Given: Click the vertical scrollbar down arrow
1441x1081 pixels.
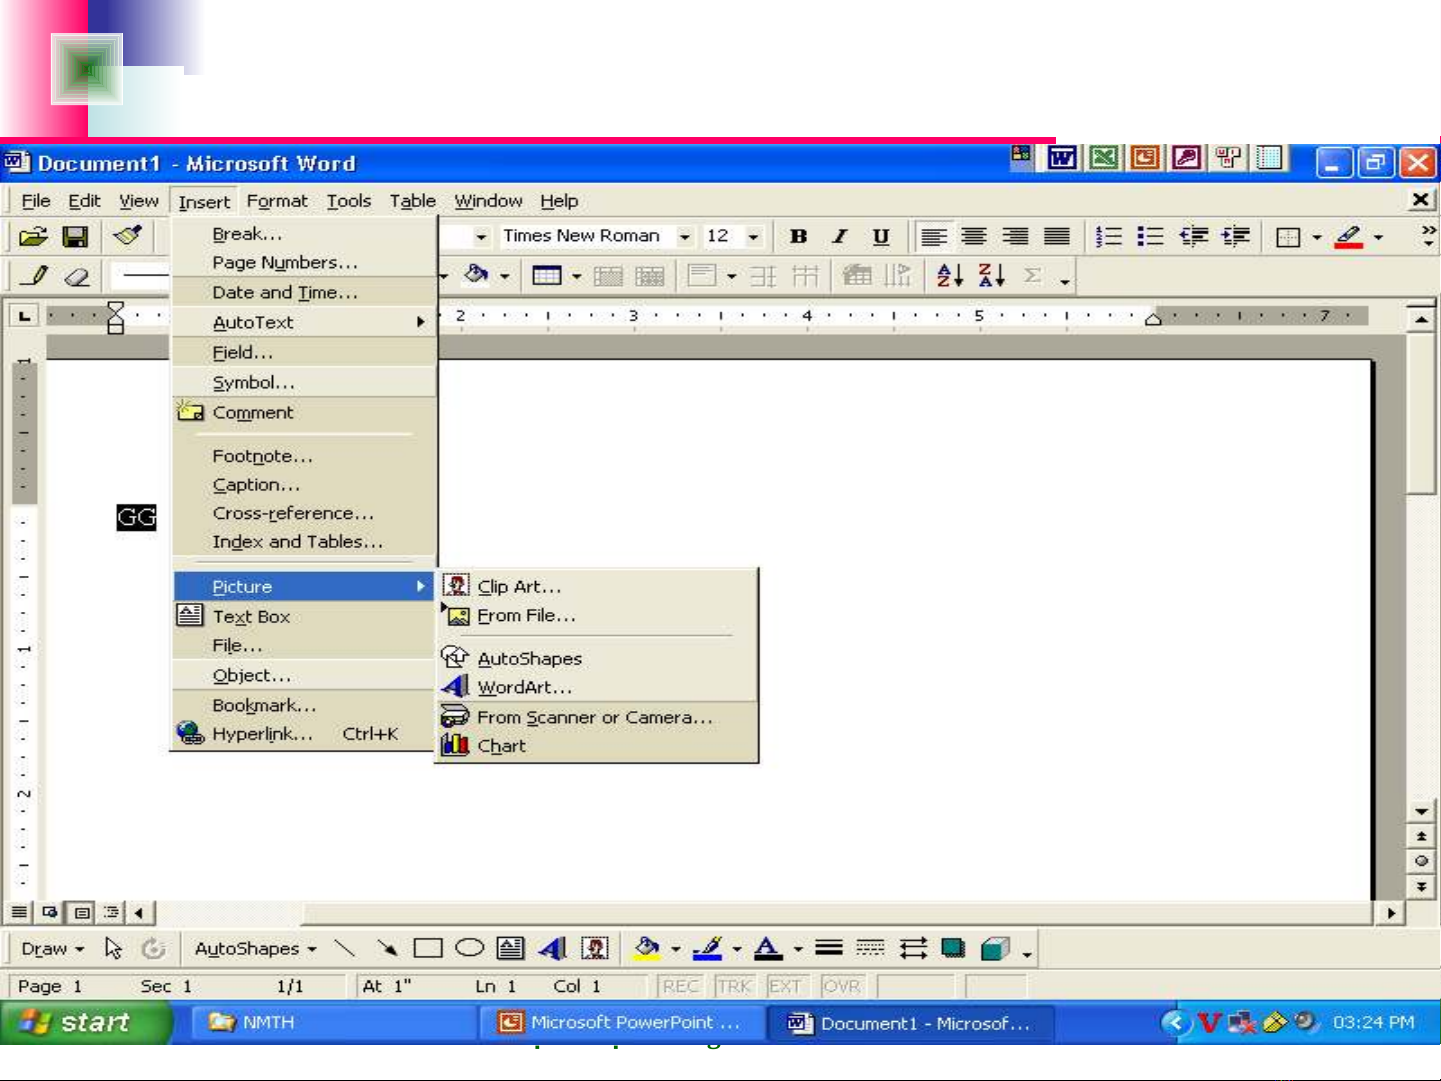Looking at the screenshot, I should point(1421,811).
